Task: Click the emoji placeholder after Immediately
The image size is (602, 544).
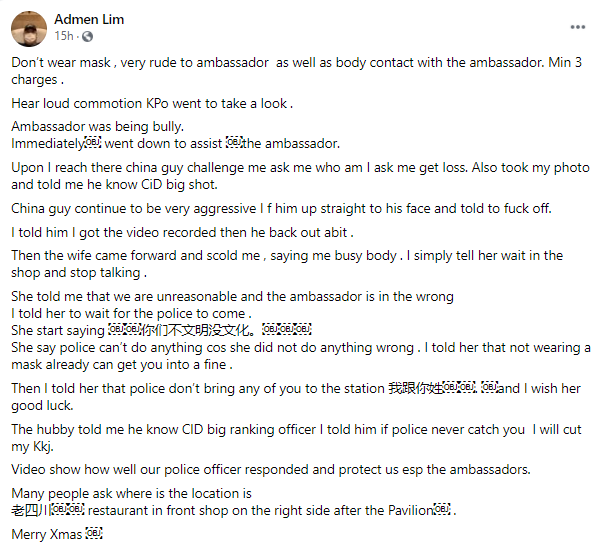Action: (93, 143)
